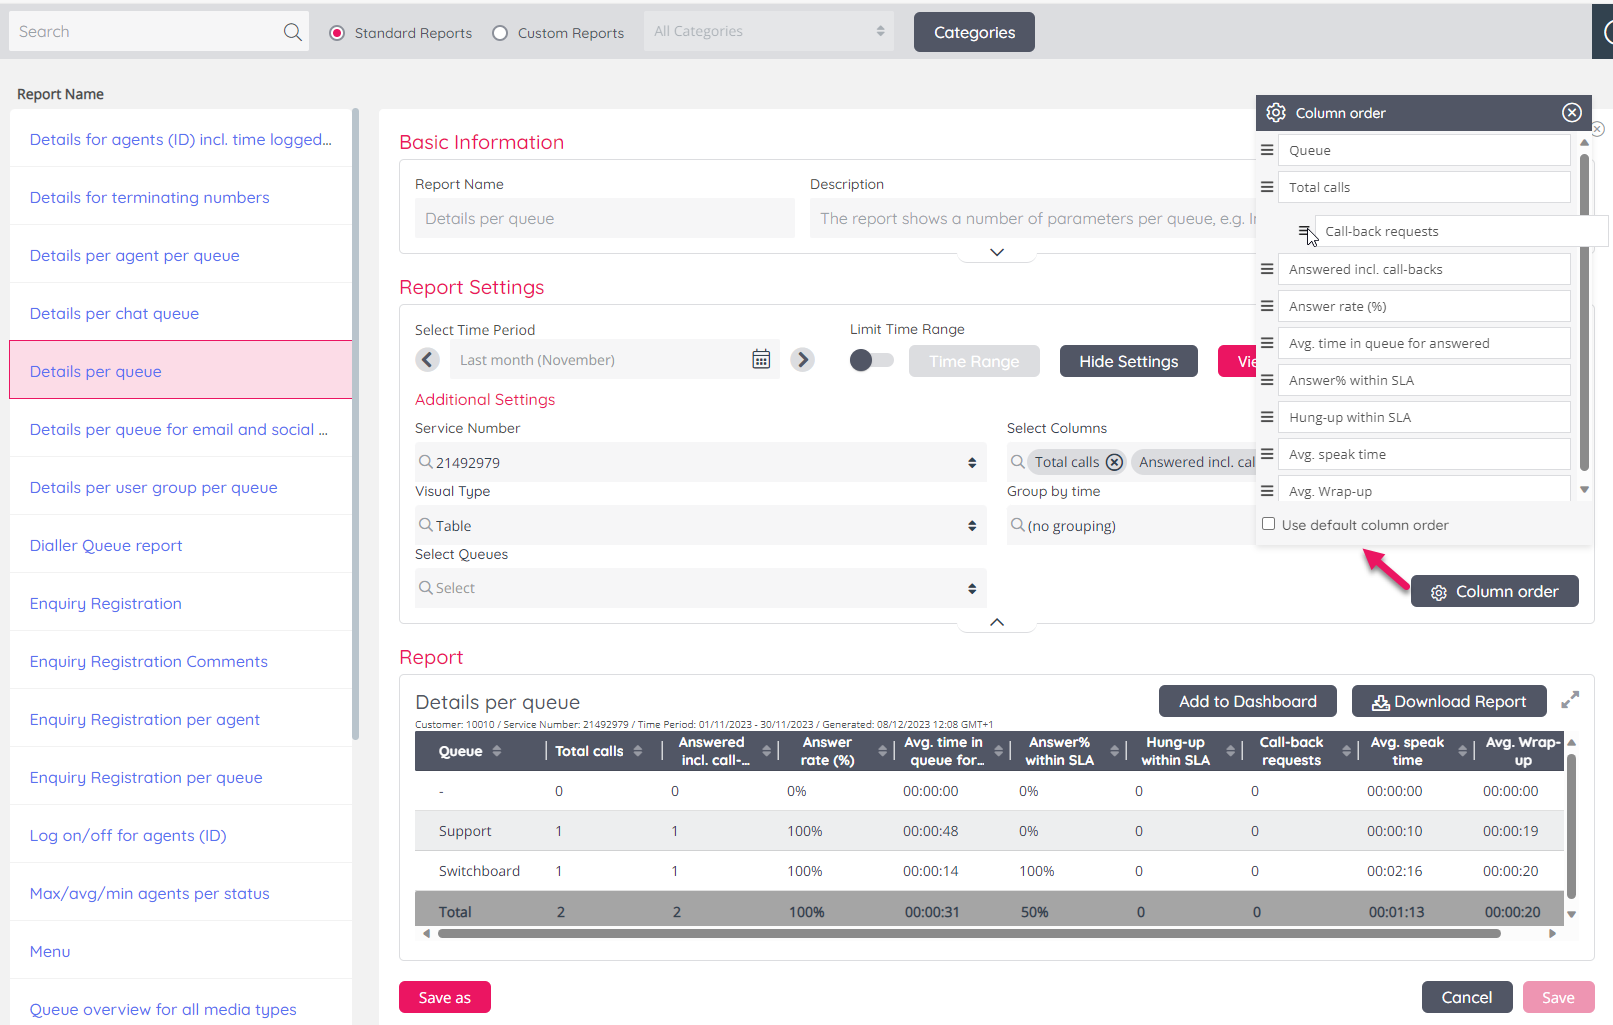Check Use default column order
The image size is (1613, 1025).
(x=1269, y=524)
